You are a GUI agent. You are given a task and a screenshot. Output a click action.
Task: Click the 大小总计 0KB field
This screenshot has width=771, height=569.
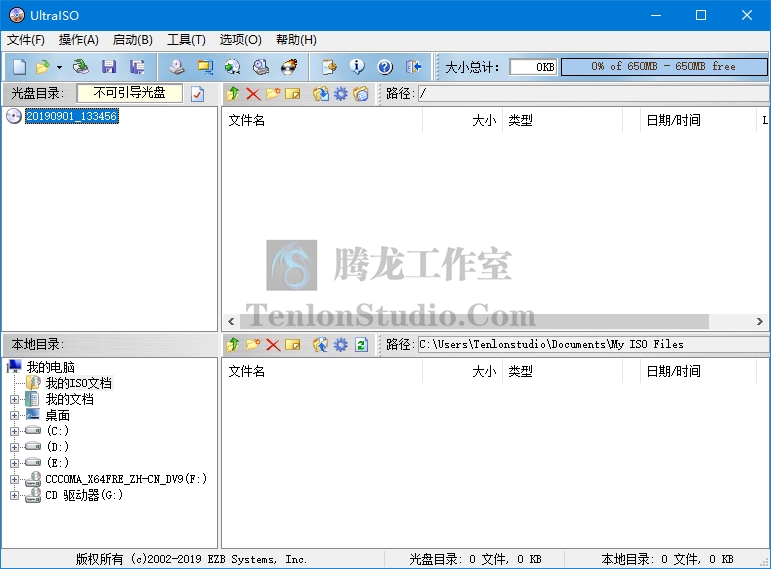pos(534,67)
